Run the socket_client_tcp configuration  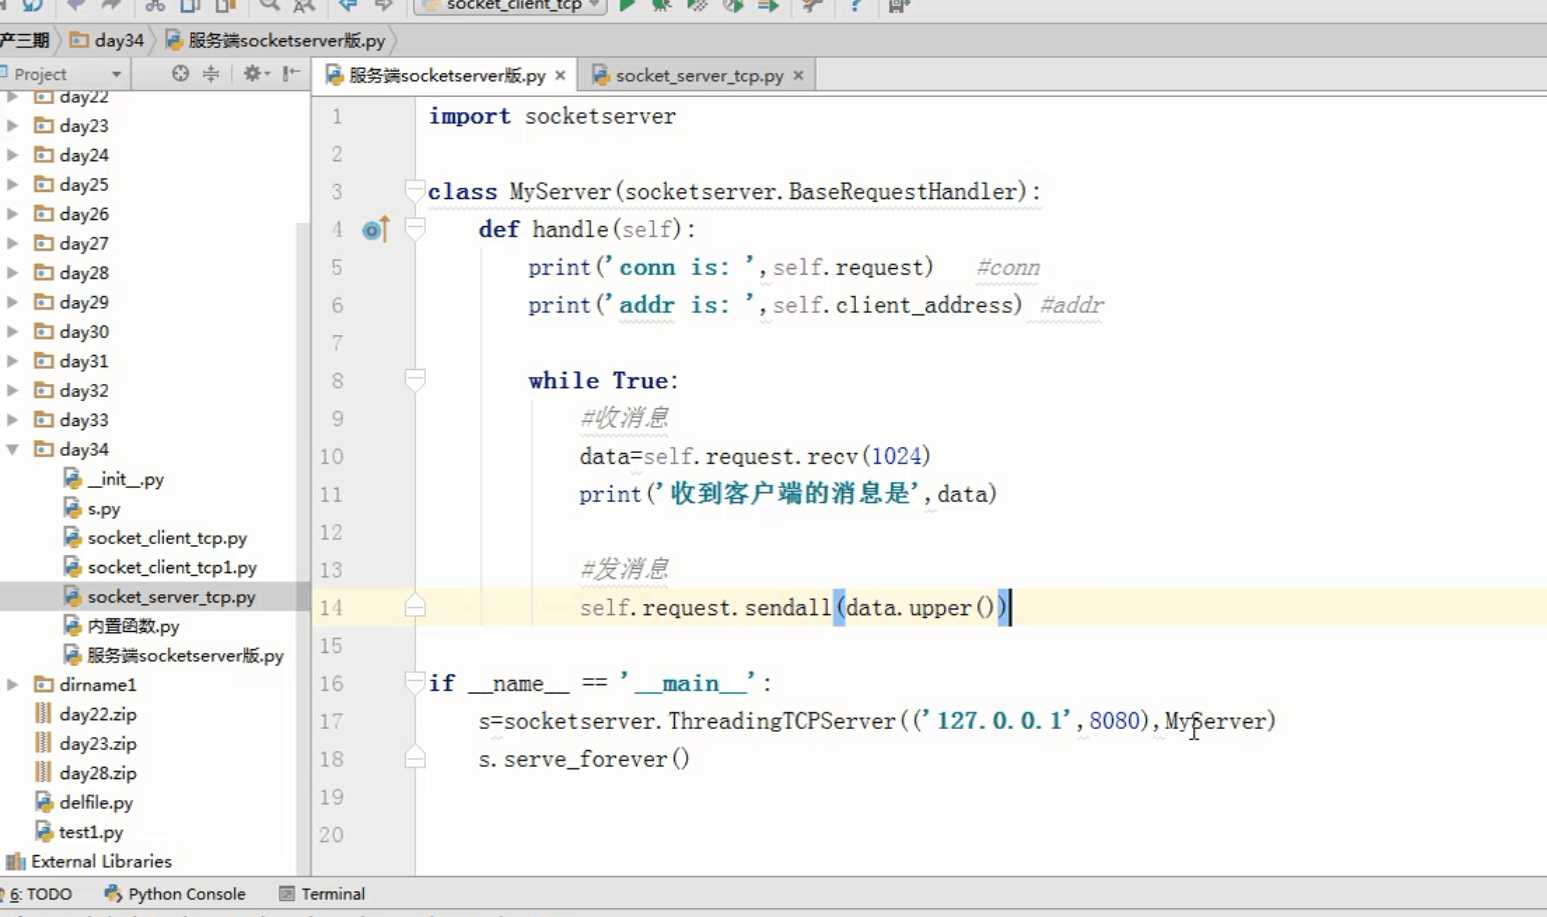[627, 6]
